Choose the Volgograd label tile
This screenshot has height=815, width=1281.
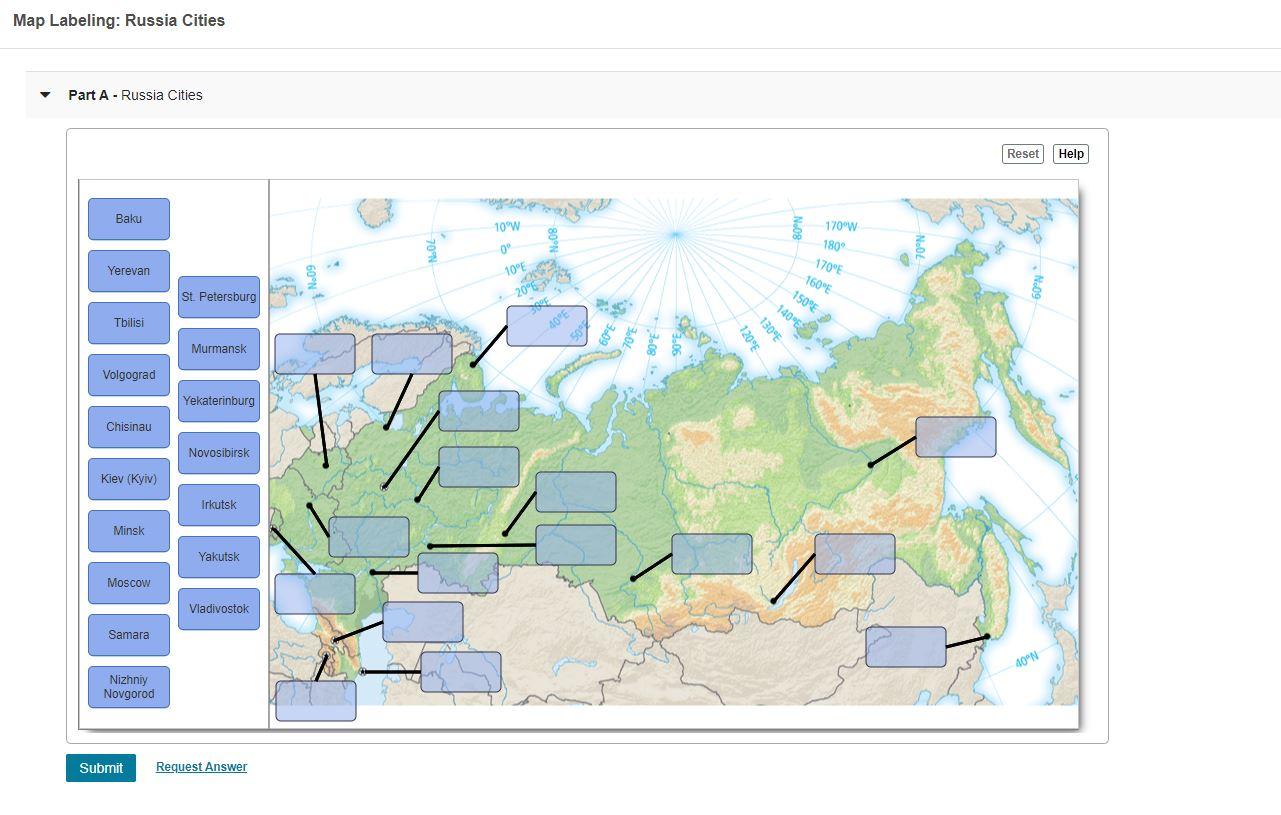129,375
